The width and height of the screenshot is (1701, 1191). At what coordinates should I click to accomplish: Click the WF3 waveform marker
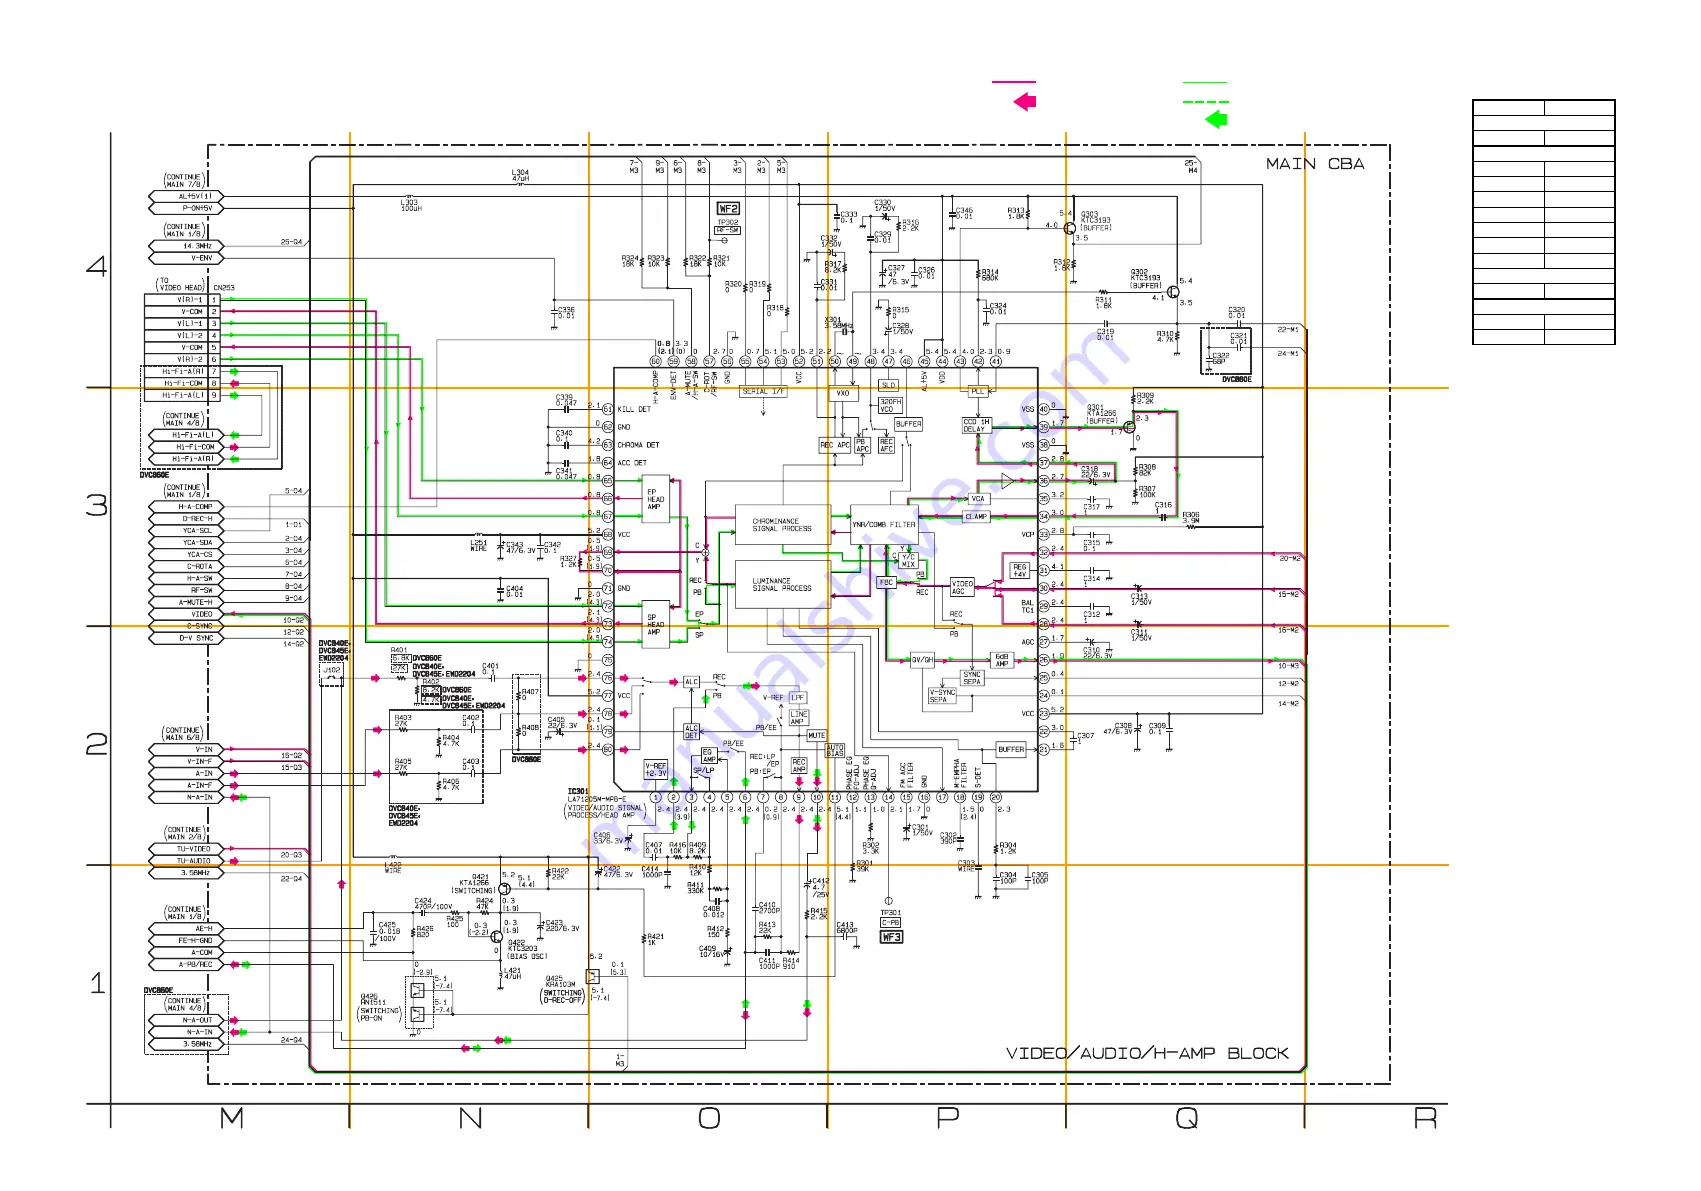pyautogui.click(x=891, y=937)
